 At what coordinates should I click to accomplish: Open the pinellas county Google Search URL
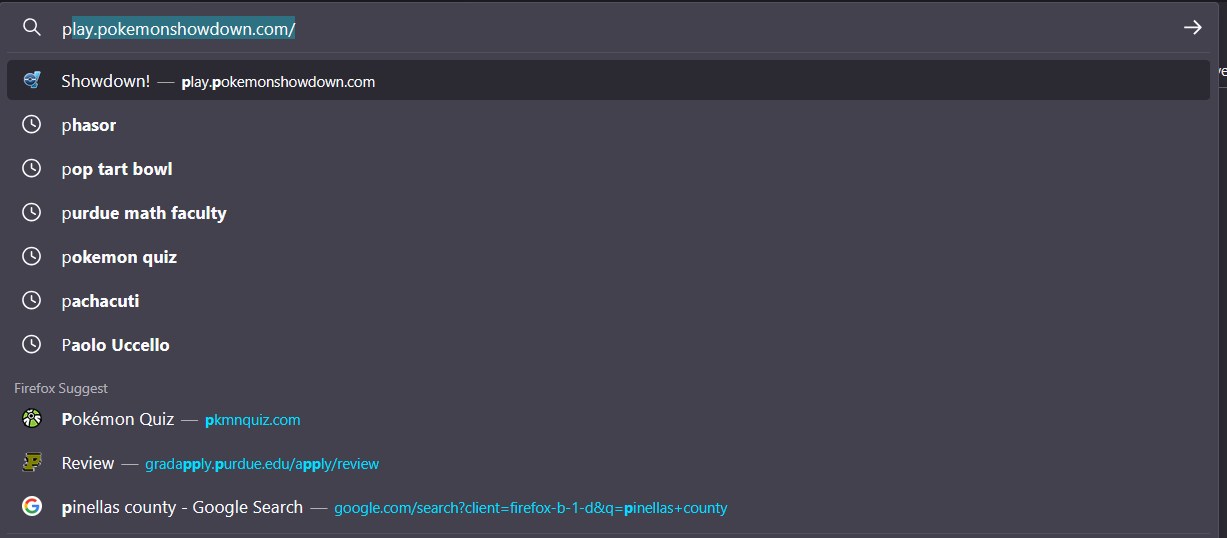click(530, 508)
